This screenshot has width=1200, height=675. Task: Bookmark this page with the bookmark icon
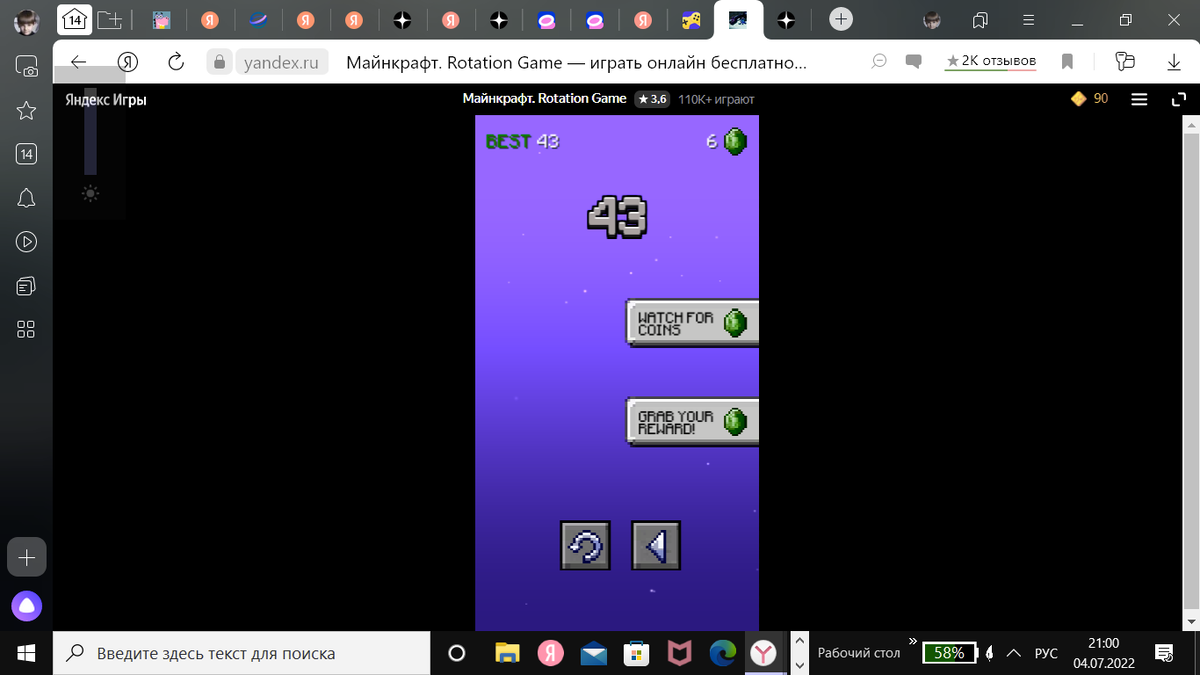coord(1067,62)
